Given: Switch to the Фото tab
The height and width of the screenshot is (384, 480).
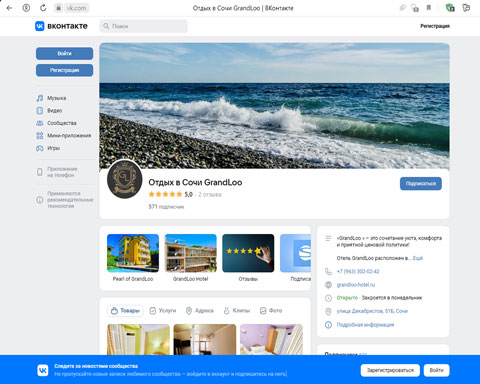Looking at the screenshot, I should 271,311.
